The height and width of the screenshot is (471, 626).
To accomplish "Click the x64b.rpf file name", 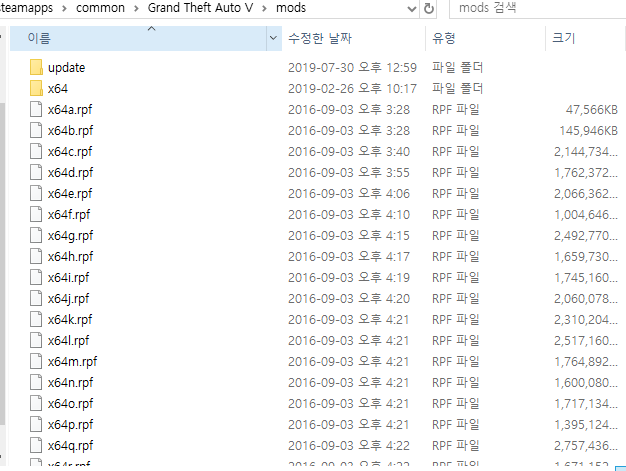I will pos(70,131).
